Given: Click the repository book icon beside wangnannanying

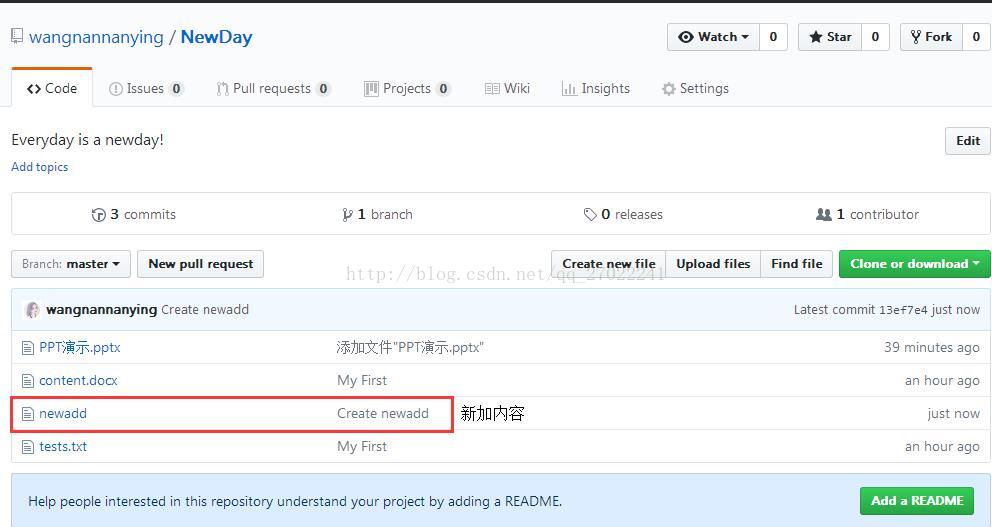Looking at the screenshot, I should tap(17, 36).
